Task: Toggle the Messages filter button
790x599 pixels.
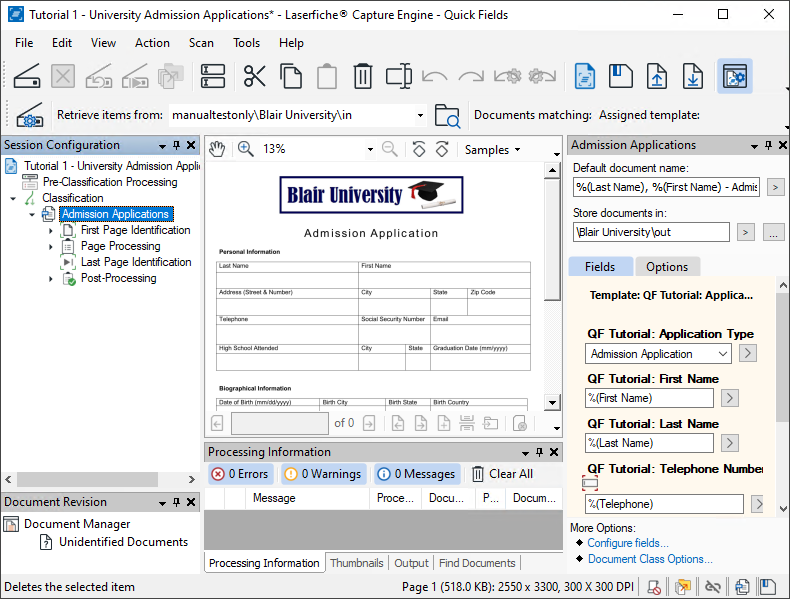Action: [415, 474]
